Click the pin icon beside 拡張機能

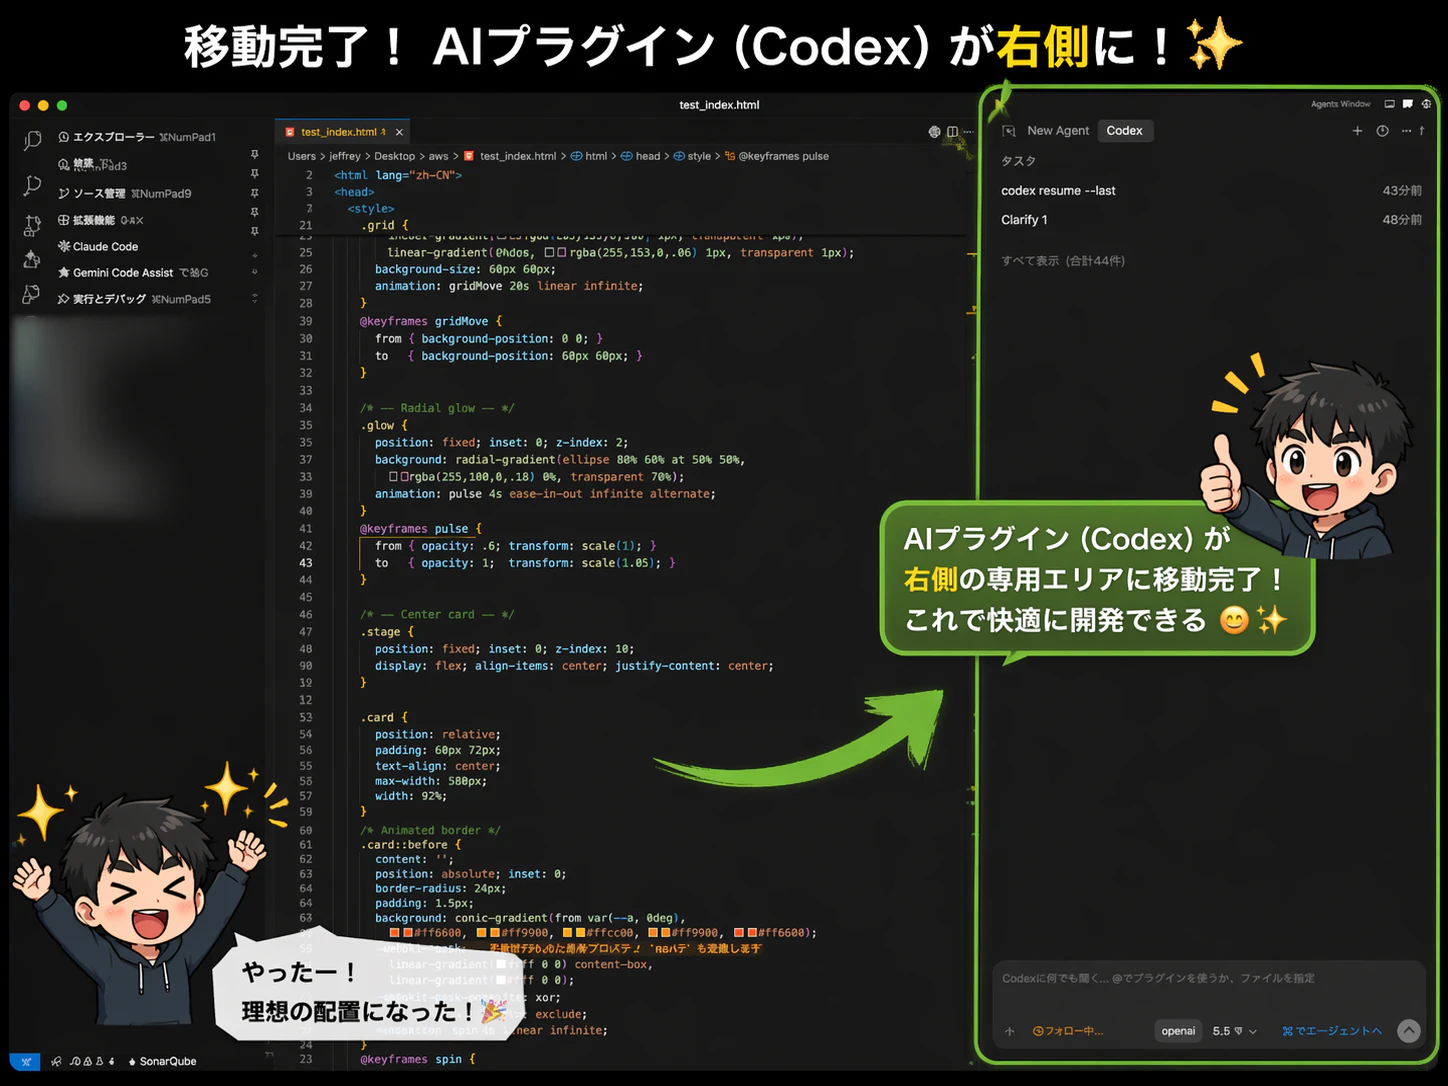point(254,212)
